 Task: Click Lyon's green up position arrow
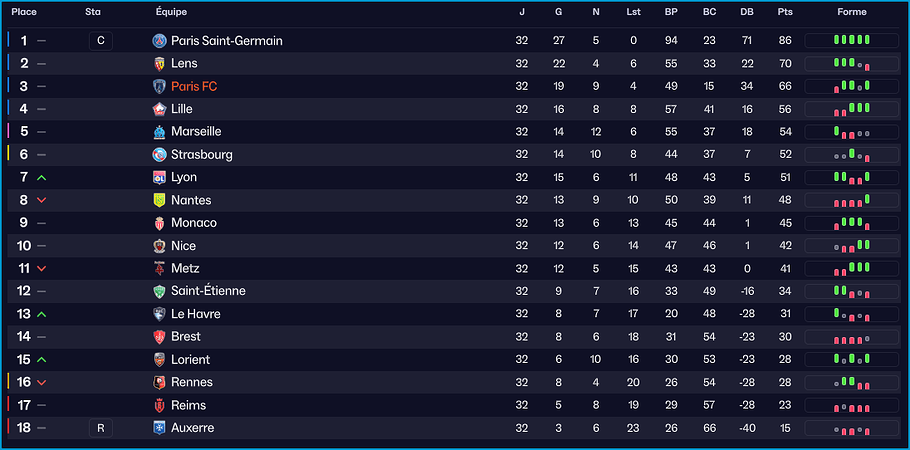pos(42,177)
